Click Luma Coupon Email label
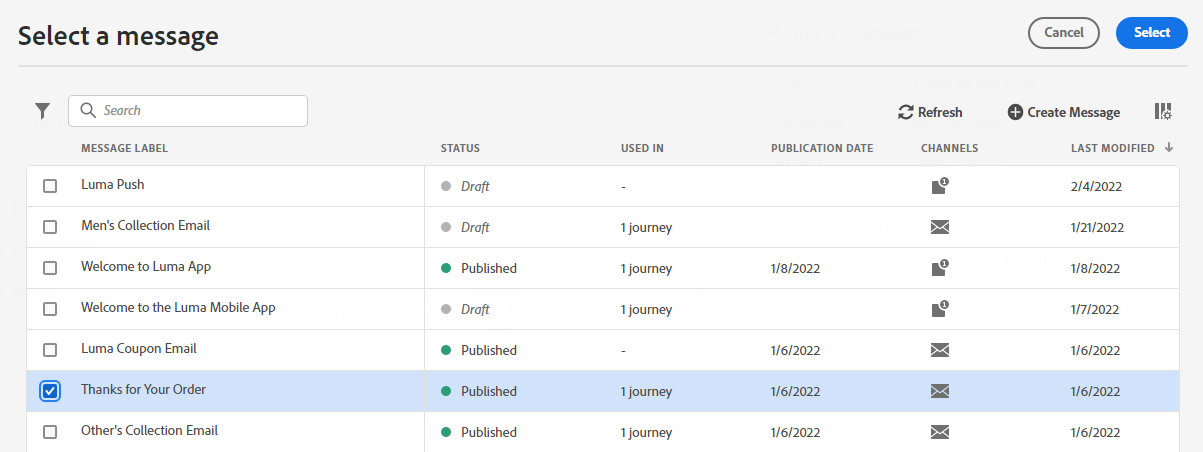Screen dimensions: 1203x452 [x=139, y=349]
